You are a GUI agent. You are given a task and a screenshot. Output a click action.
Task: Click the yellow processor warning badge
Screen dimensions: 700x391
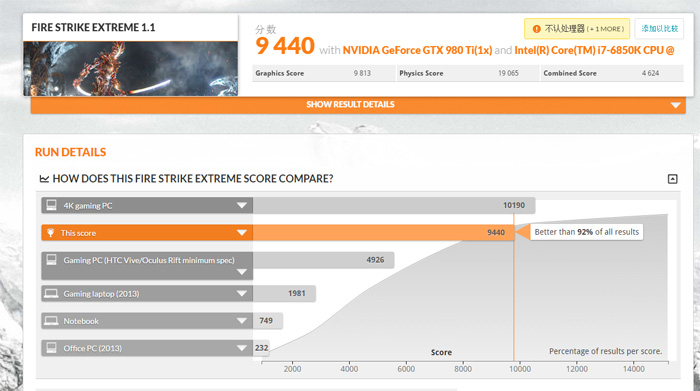[x=577, y=29]
